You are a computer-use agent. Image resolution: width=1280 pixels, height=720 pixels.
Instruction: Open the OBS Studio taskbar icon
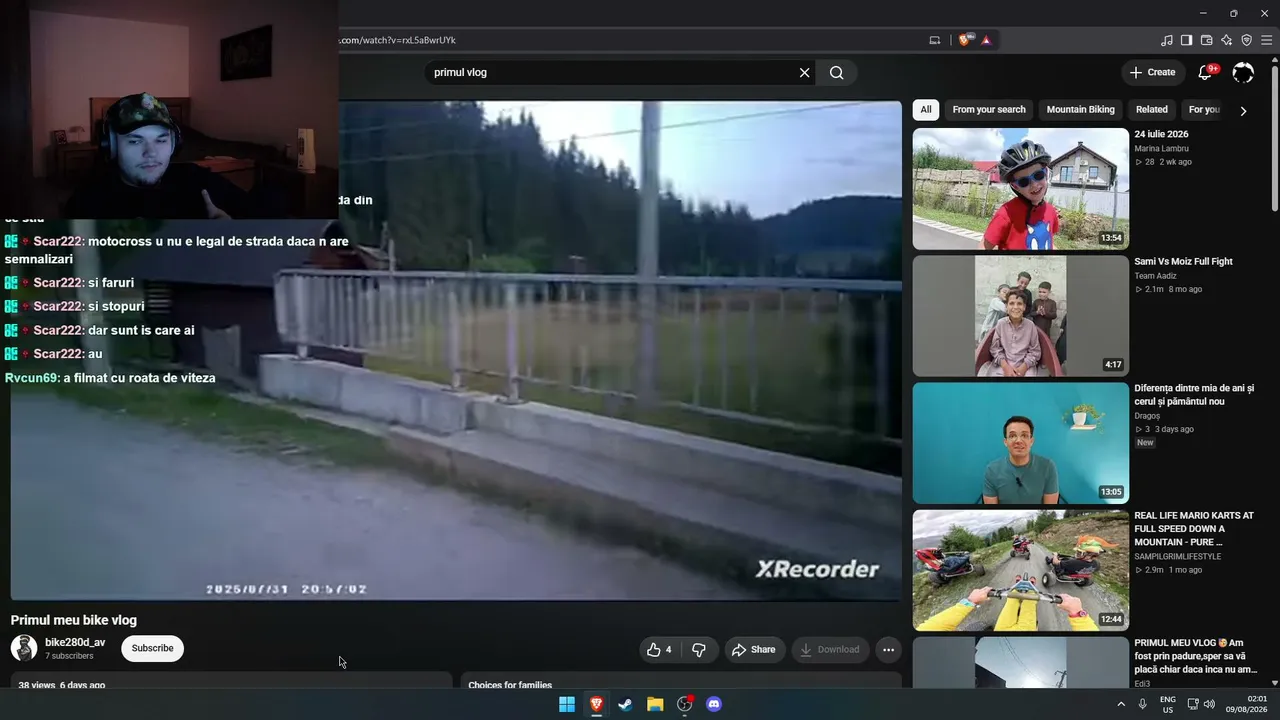point(685,704)
